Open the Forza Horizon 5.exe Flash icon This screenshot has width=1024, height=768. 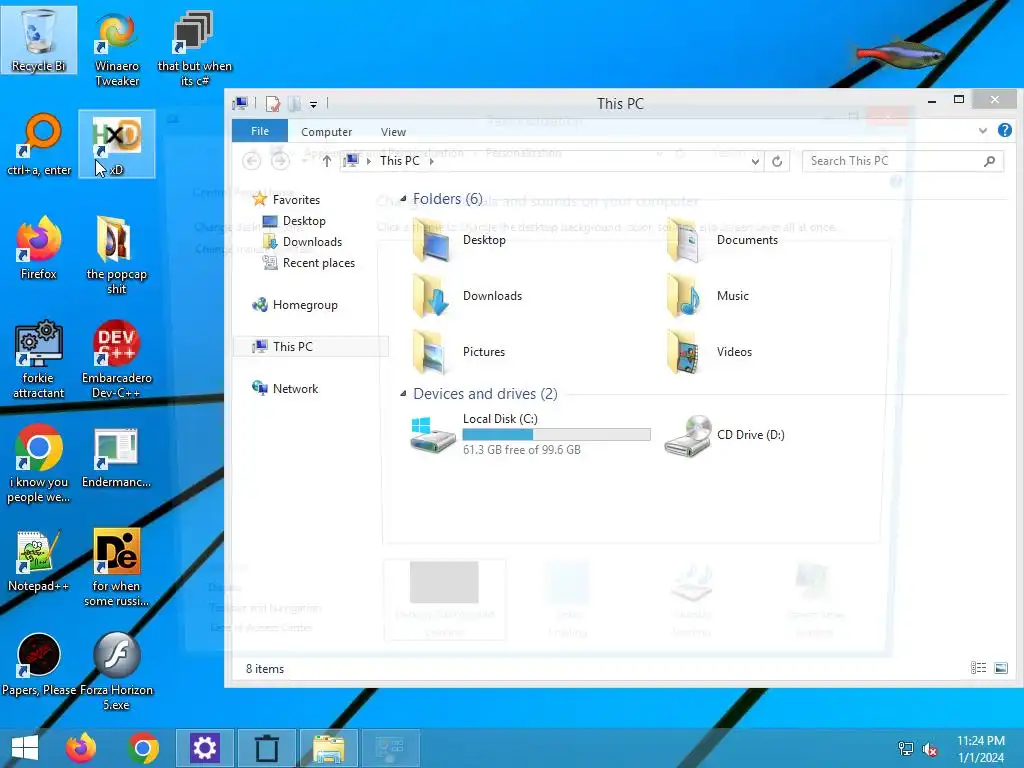pos(117,671)
